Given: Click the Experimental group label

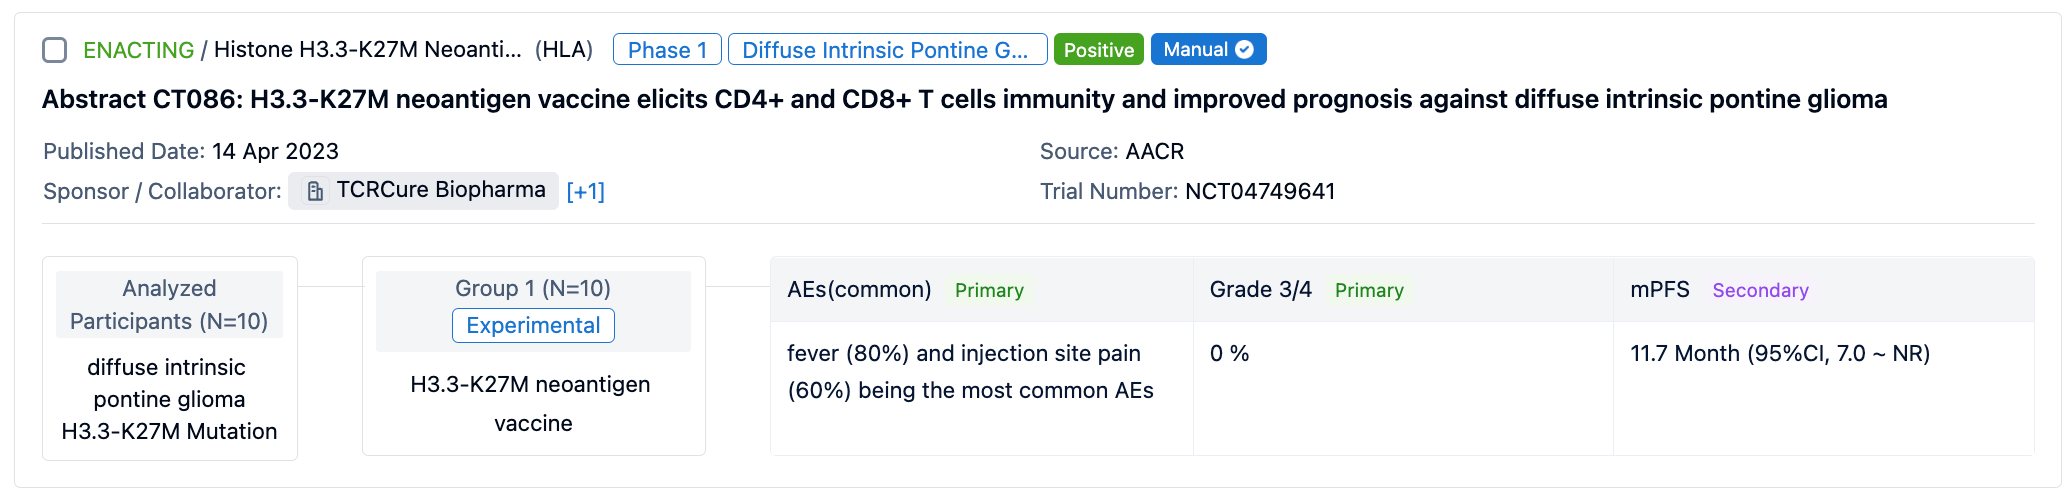Looking at the screenshot, I should click(533, 326).
